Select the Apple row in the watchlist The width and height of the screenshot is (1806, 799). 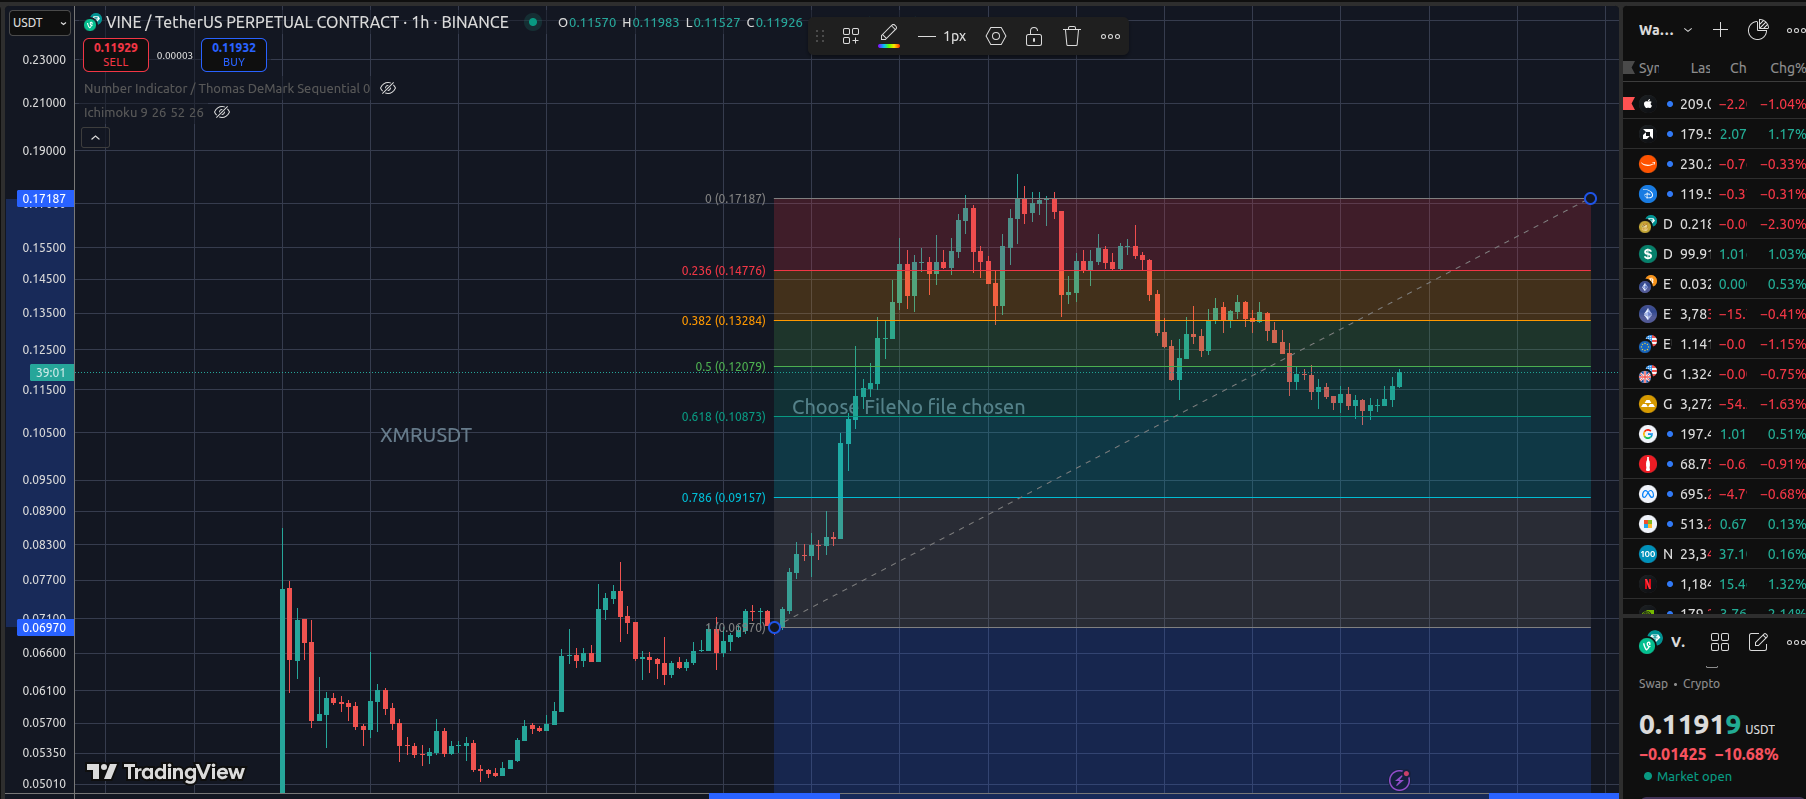pyautogui.click(x=1714, y=104)
